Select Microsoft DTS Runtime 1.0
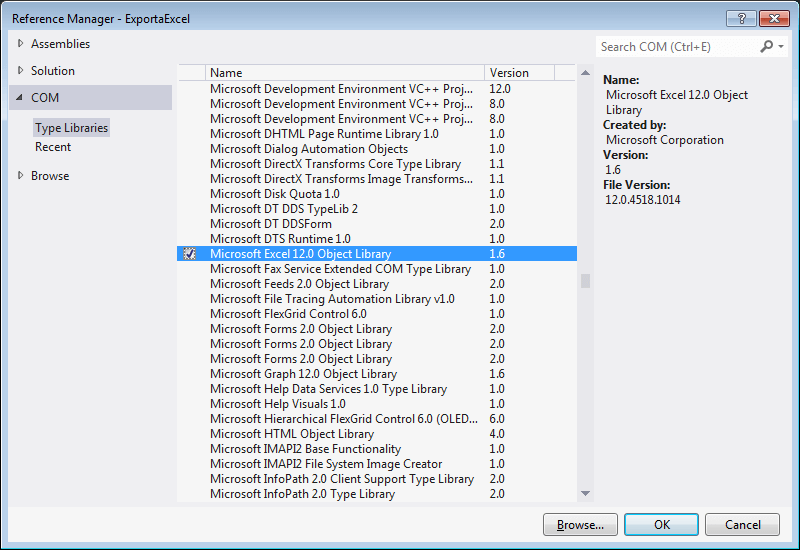The image size is (800, 550). point(377,239)
